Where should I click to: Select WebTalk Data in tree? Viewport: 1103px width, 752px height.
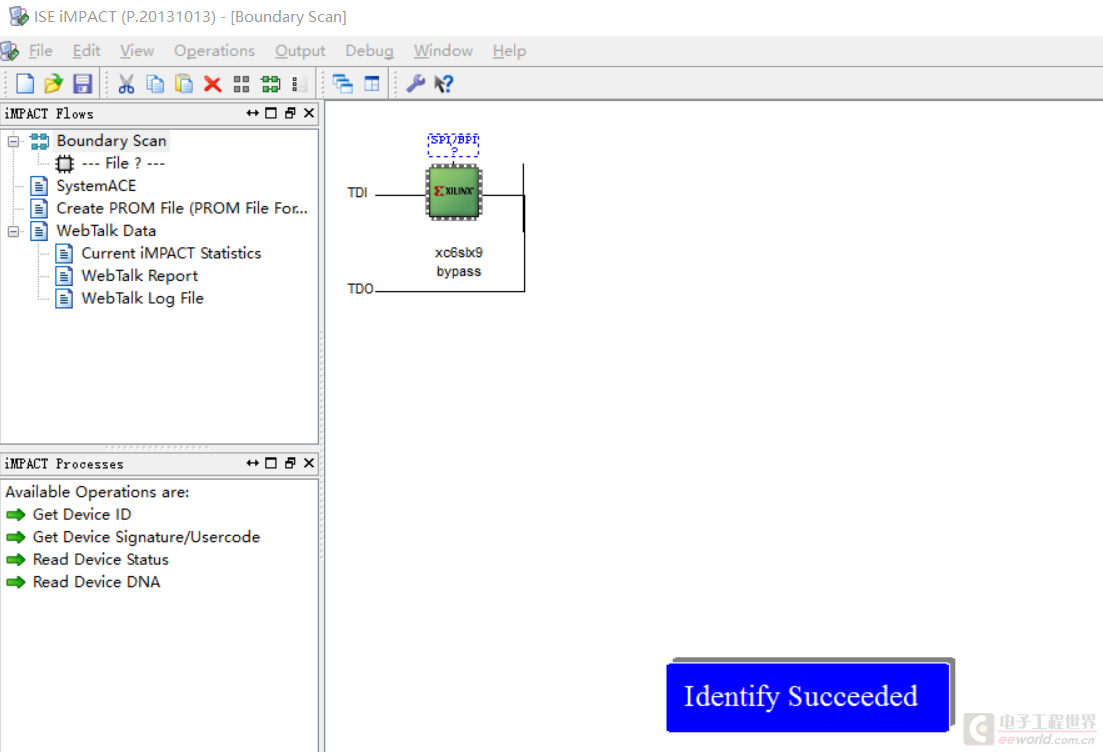[x=106, y=231]
